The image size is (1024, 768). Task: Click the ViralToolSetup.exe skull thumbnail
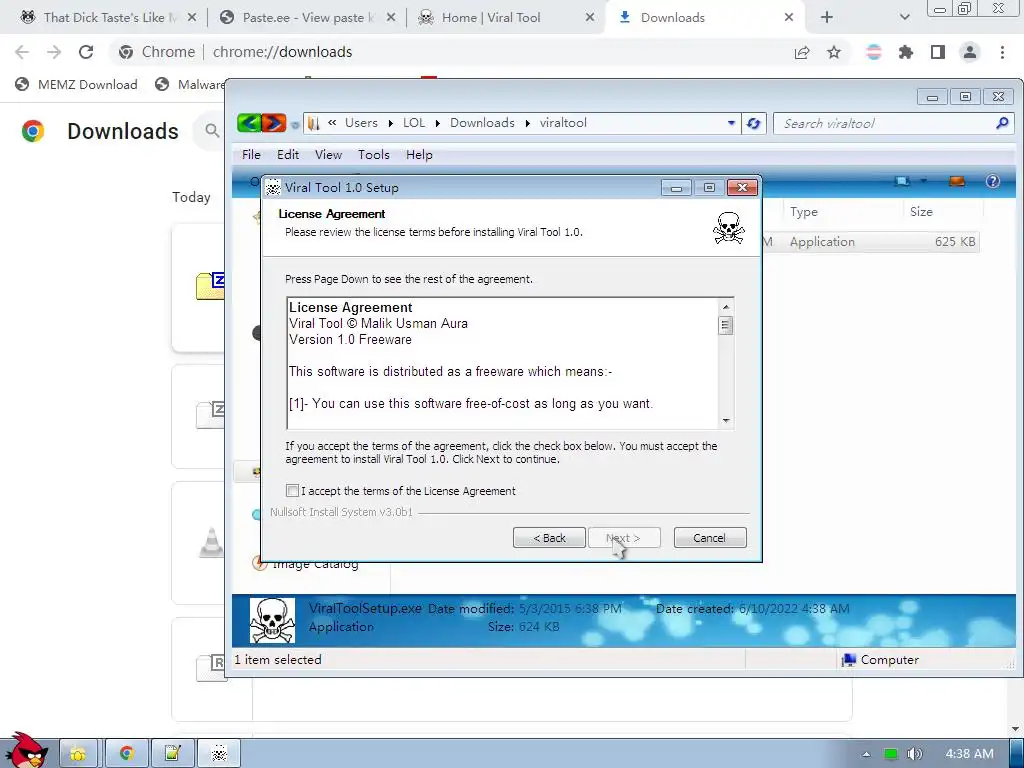[272, 620]
